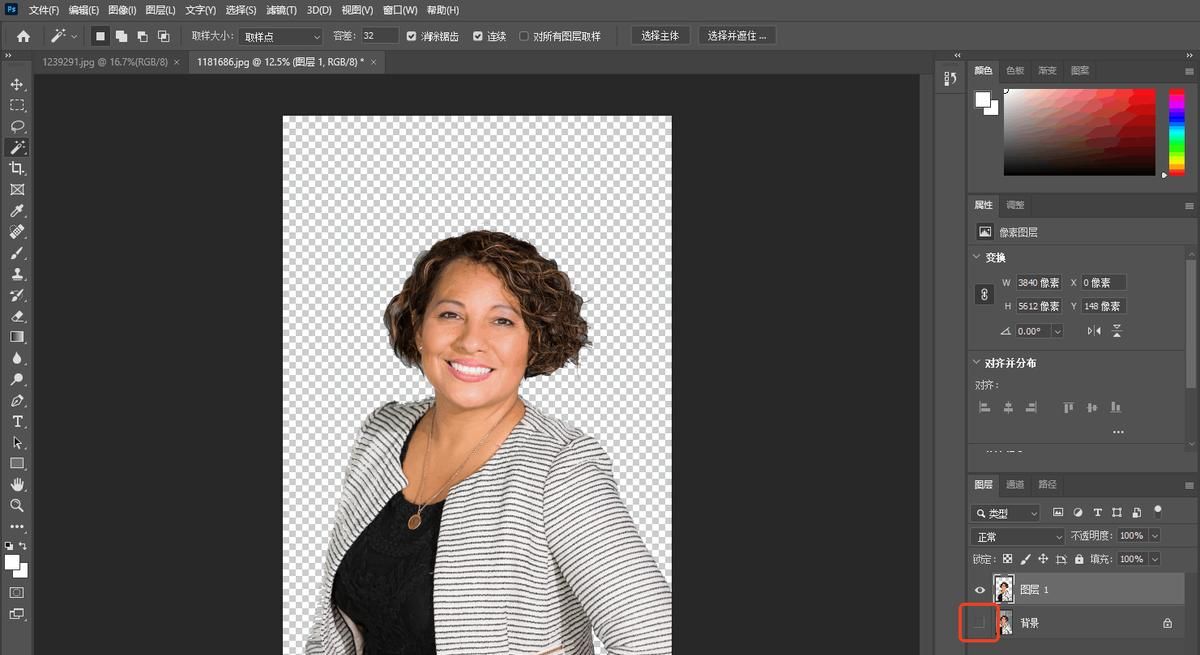
Task: Select the Move tool
Action: pyautogui.click(x=17, y=84)
